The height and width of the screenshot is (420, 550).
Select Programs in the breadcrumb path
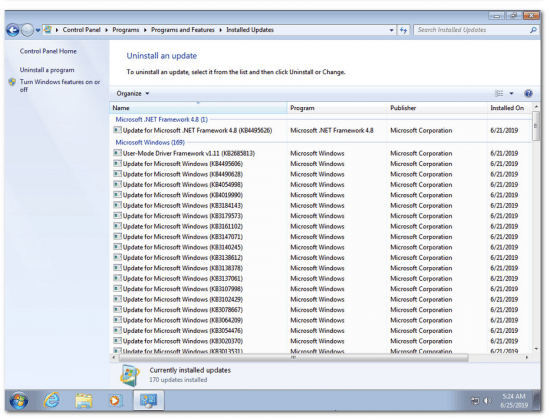click(x=126, y=30)
